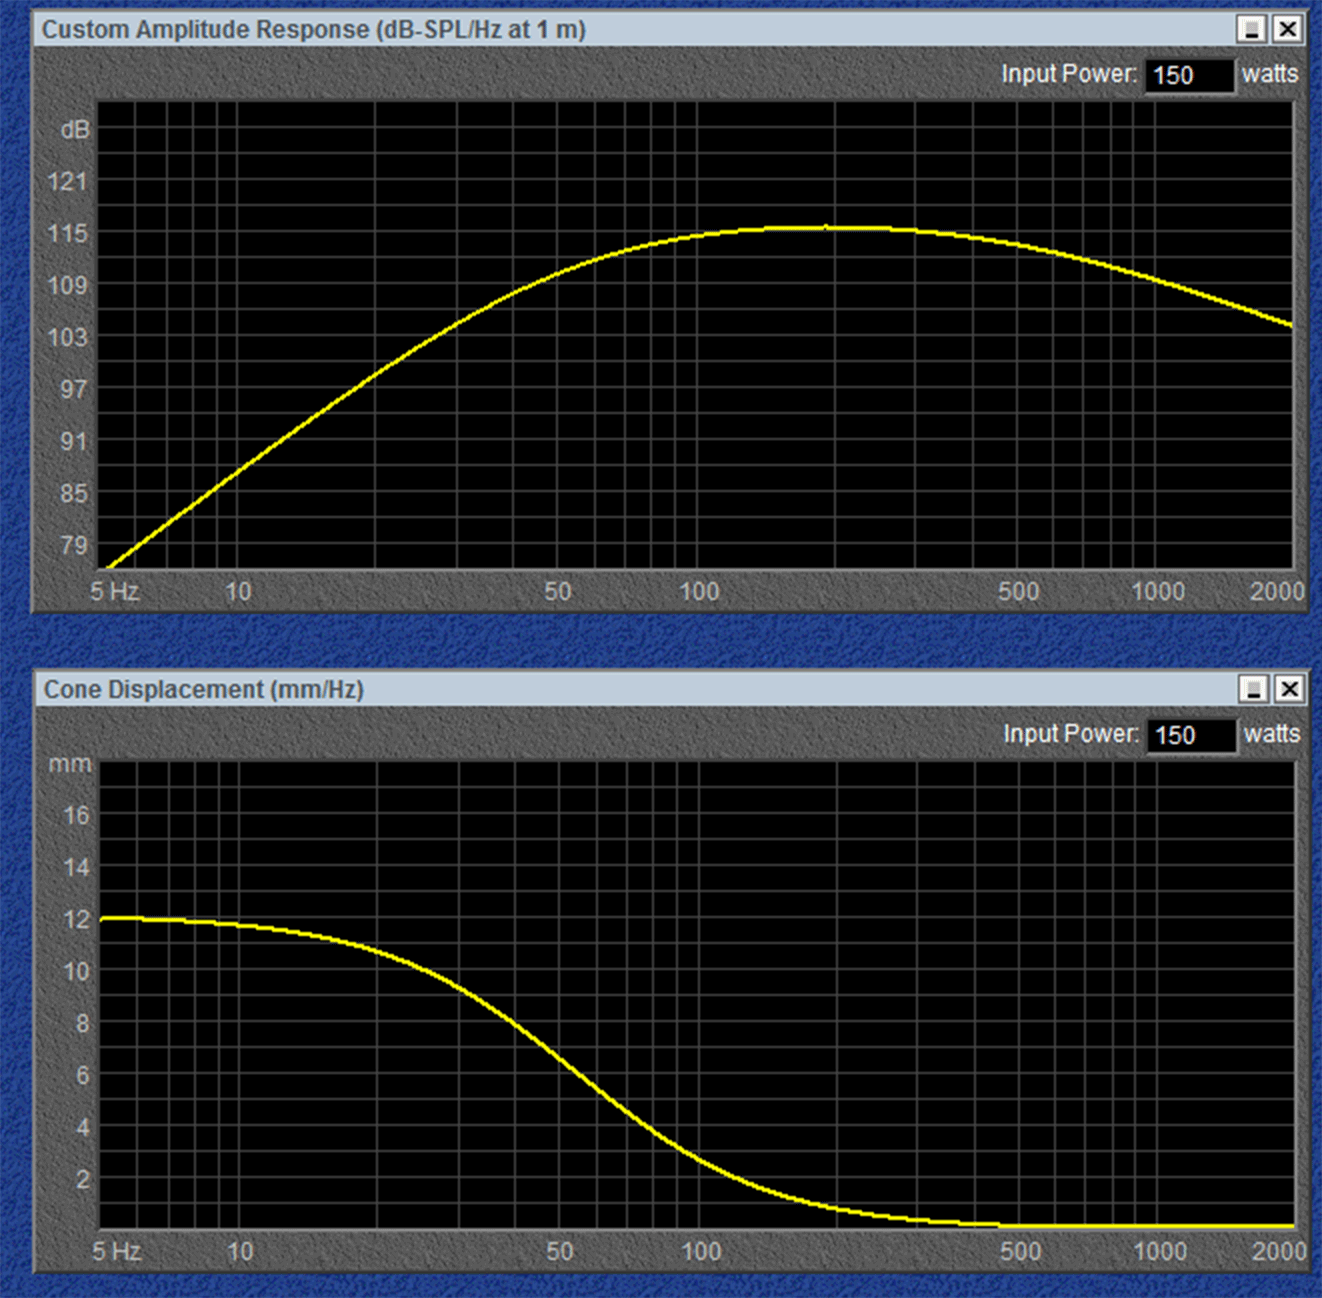Screen dimensions: 1322x1298
Task: Click '100' frequency label on the displacement graph
Action: 701,1251
